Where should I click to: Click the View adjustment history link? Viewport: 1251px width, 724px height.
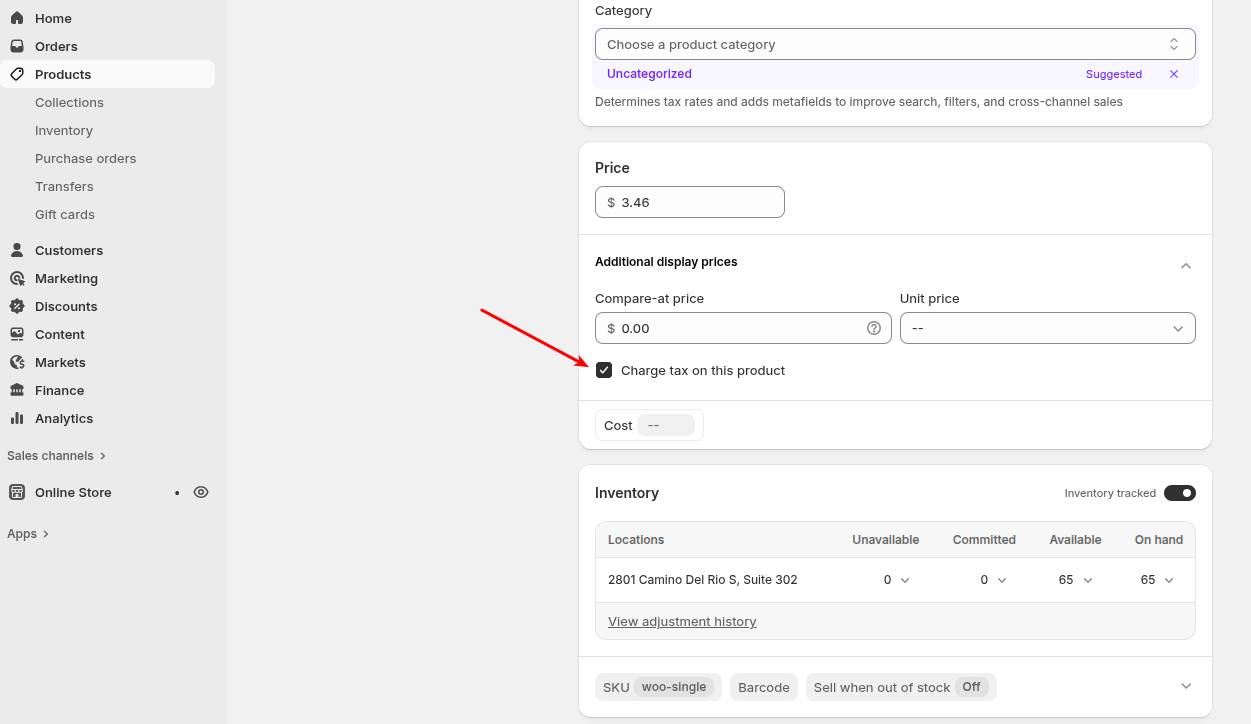[x=682, y=621]
